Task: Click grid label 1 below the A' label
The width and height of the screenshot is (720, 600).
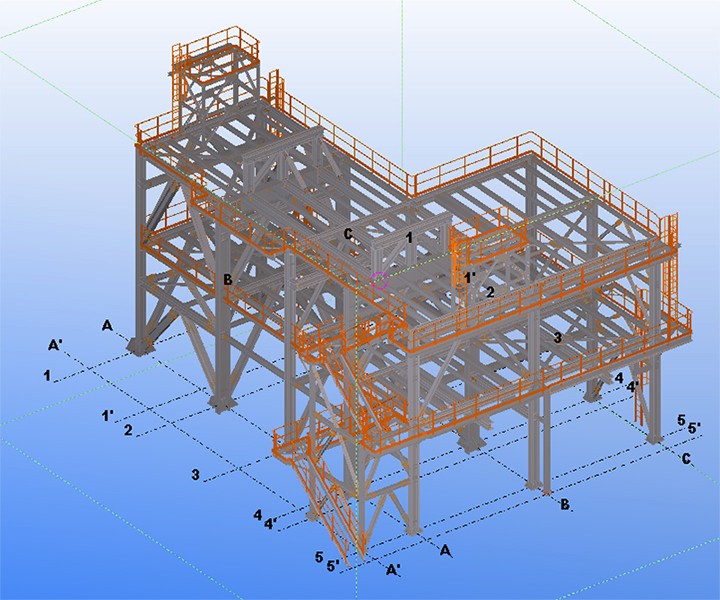Action: tap(47, 374)
